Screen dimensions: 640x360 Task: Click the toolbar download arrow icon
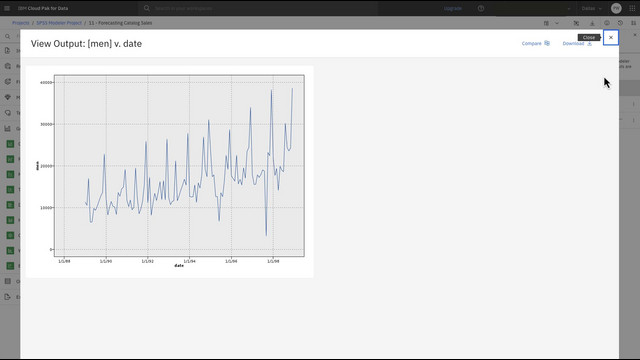[x=592, y=23]
